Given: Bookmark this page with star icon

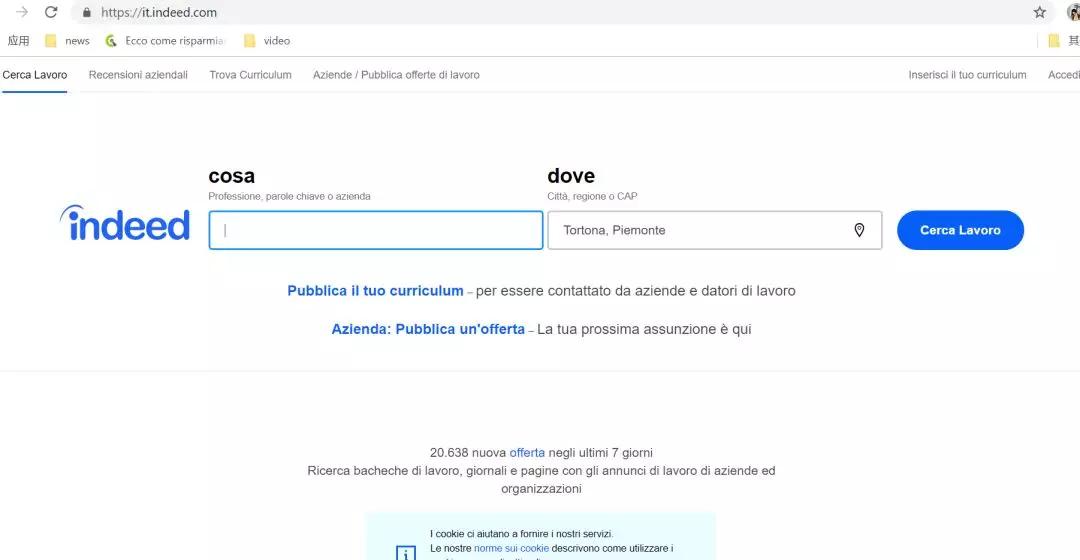Looking at the screenshot, I should [1040, 12].
